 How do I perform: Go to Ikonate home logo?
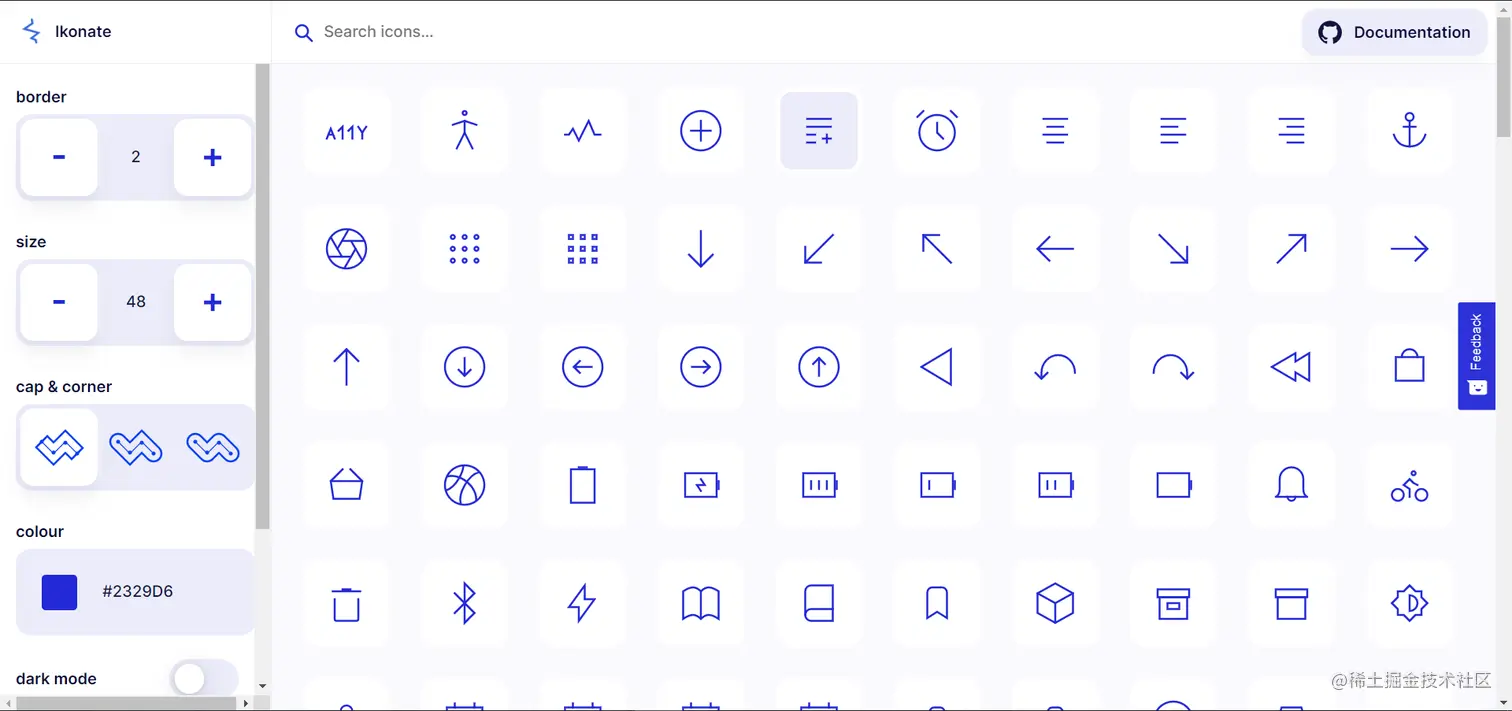[x=66, y=31]
